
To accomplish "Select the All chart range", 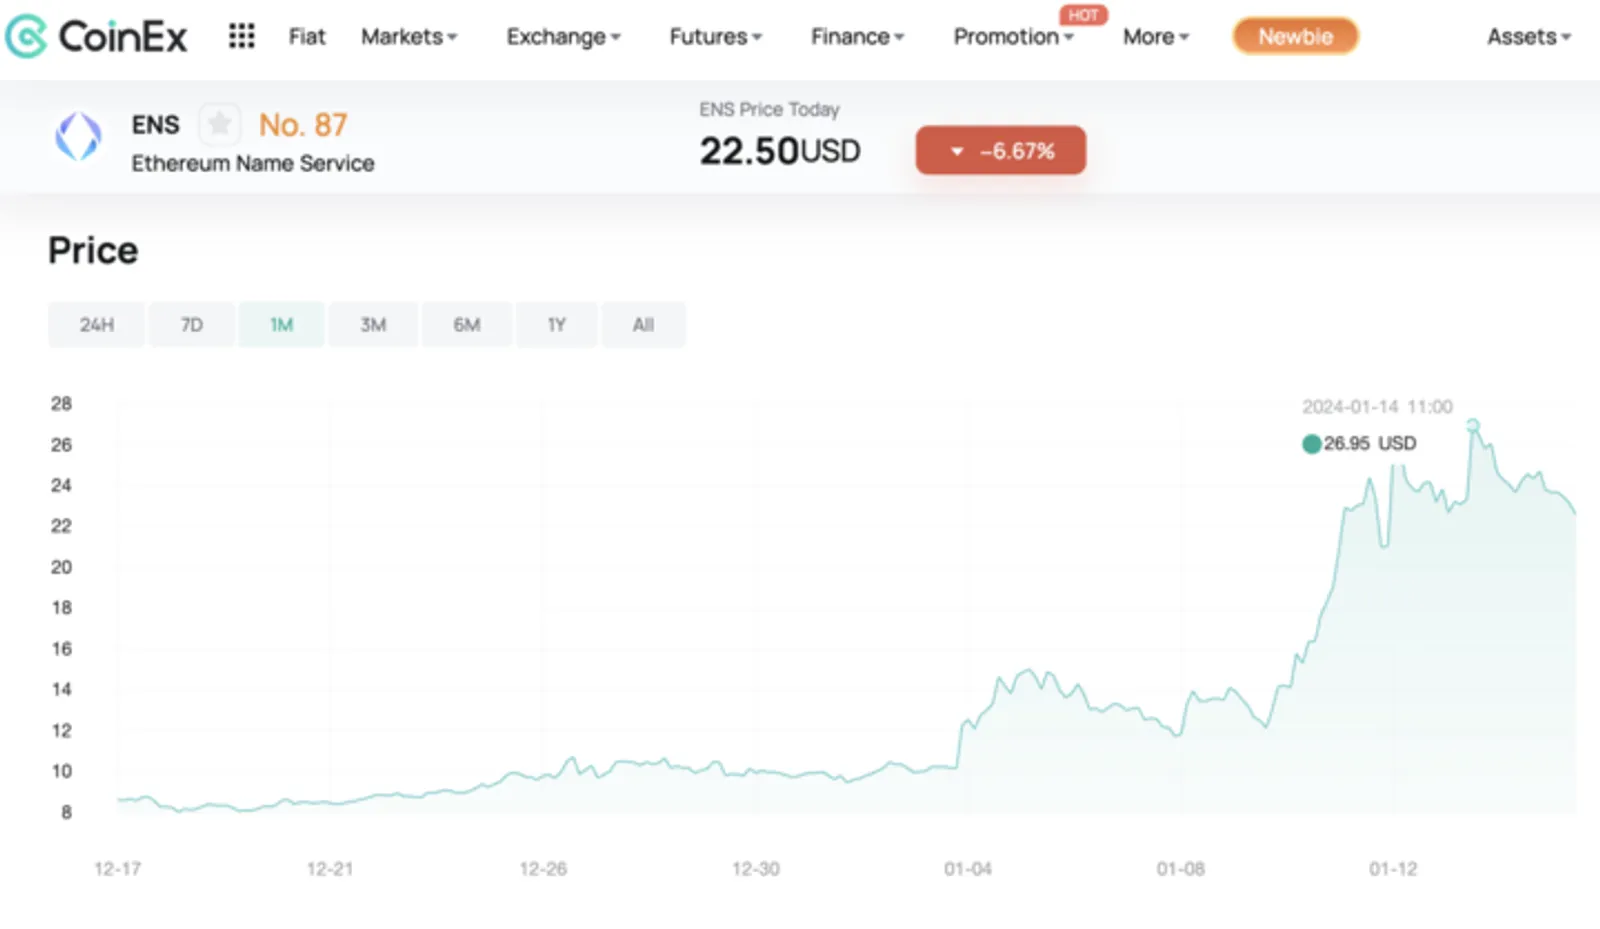I will [x=643, y=325].
